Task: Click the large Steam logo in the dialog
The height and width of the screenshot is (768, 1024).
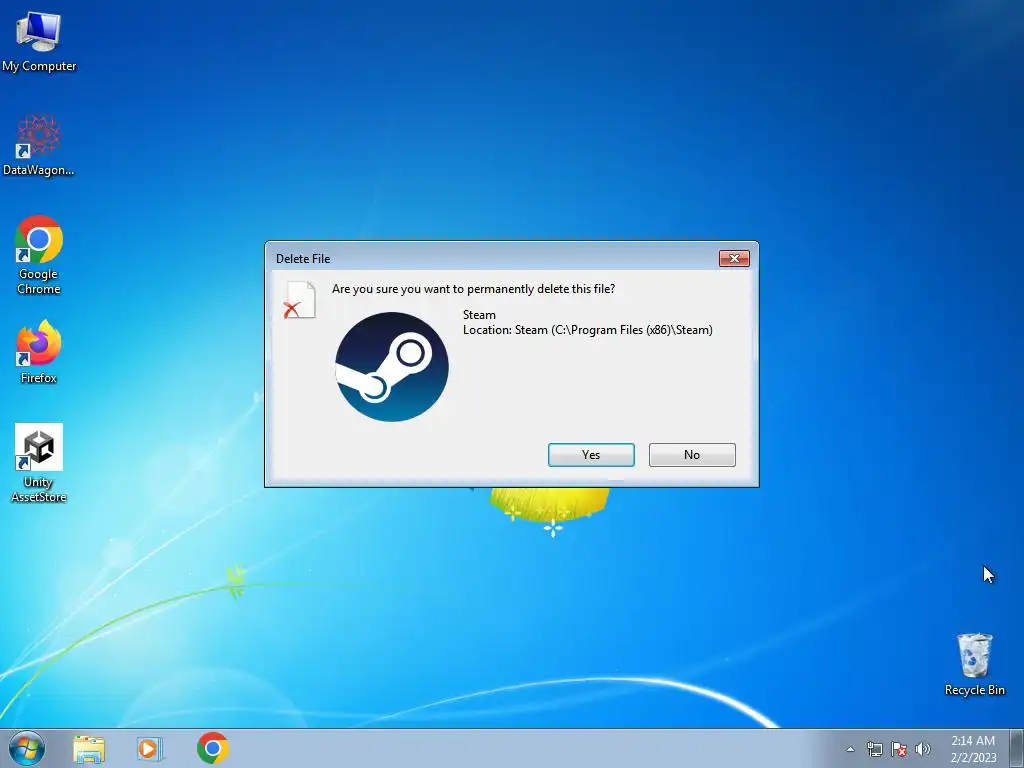Action: tap(392, 367)
